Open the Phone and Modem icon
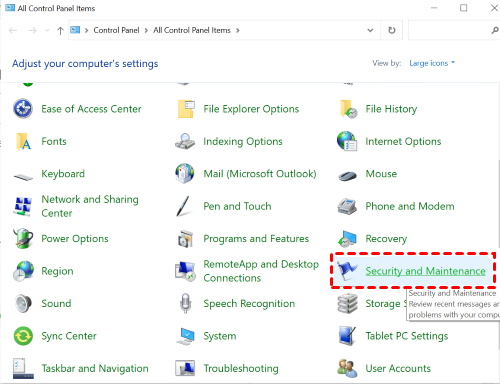This screenshot has width=500, height=384. point(347,206)
